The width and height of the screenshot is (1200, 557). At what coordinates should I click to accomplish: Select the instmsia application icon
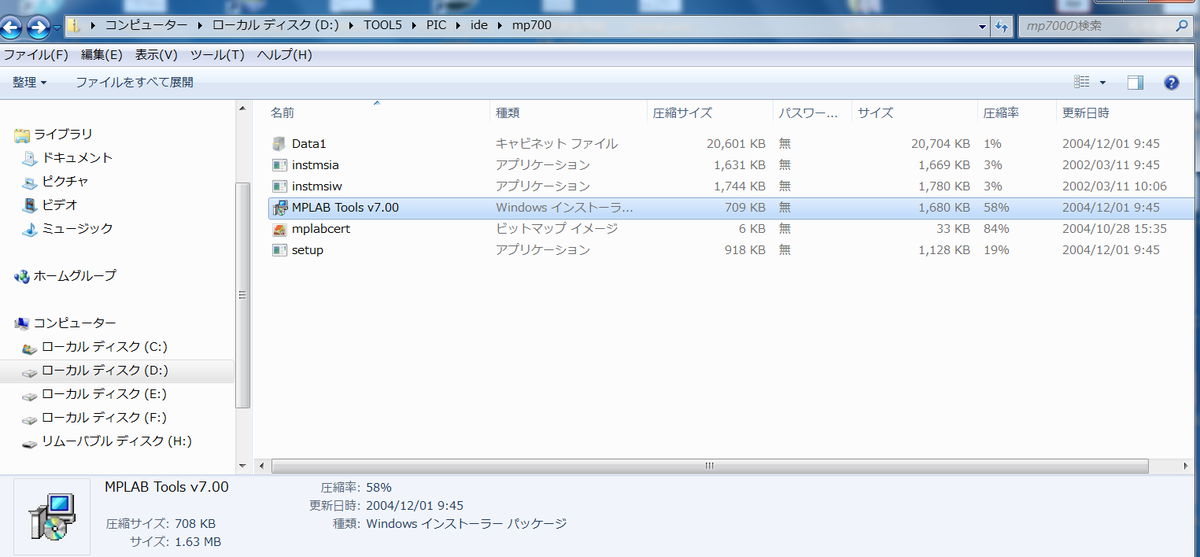point(279,165)
